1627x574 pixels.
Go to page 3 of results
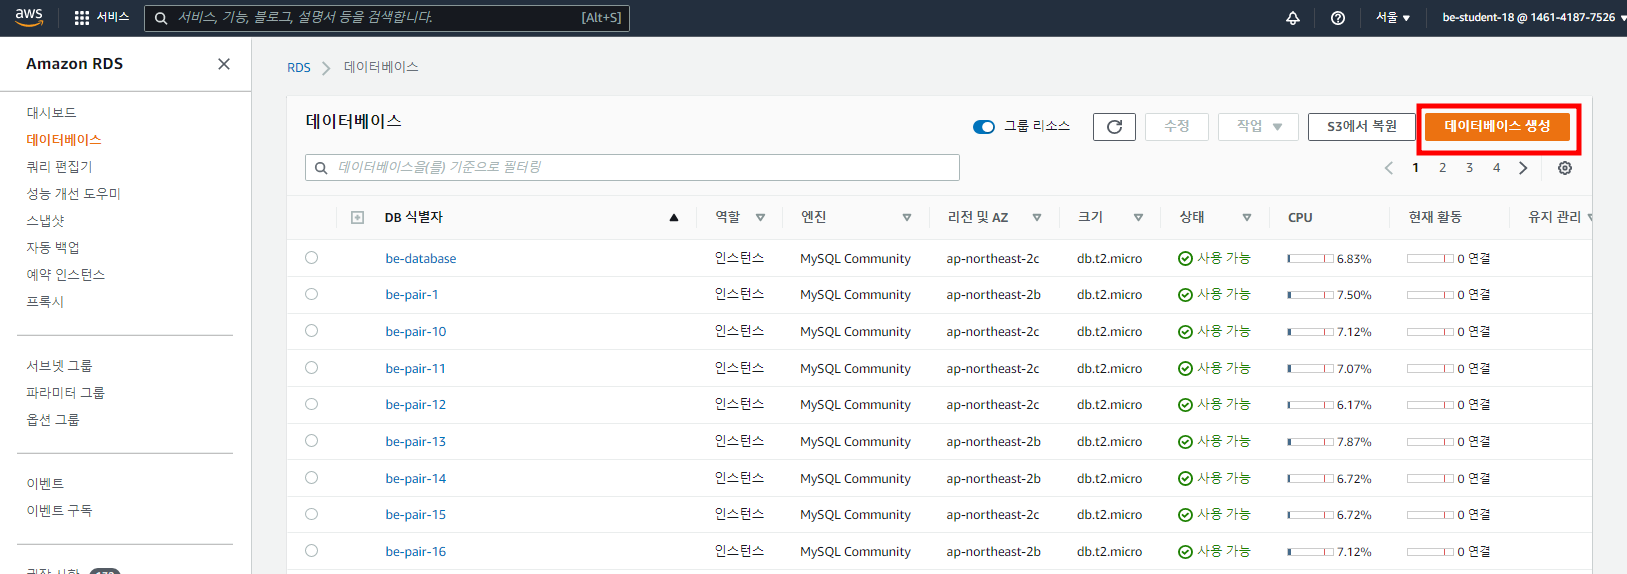click(x=1469, y=168)
